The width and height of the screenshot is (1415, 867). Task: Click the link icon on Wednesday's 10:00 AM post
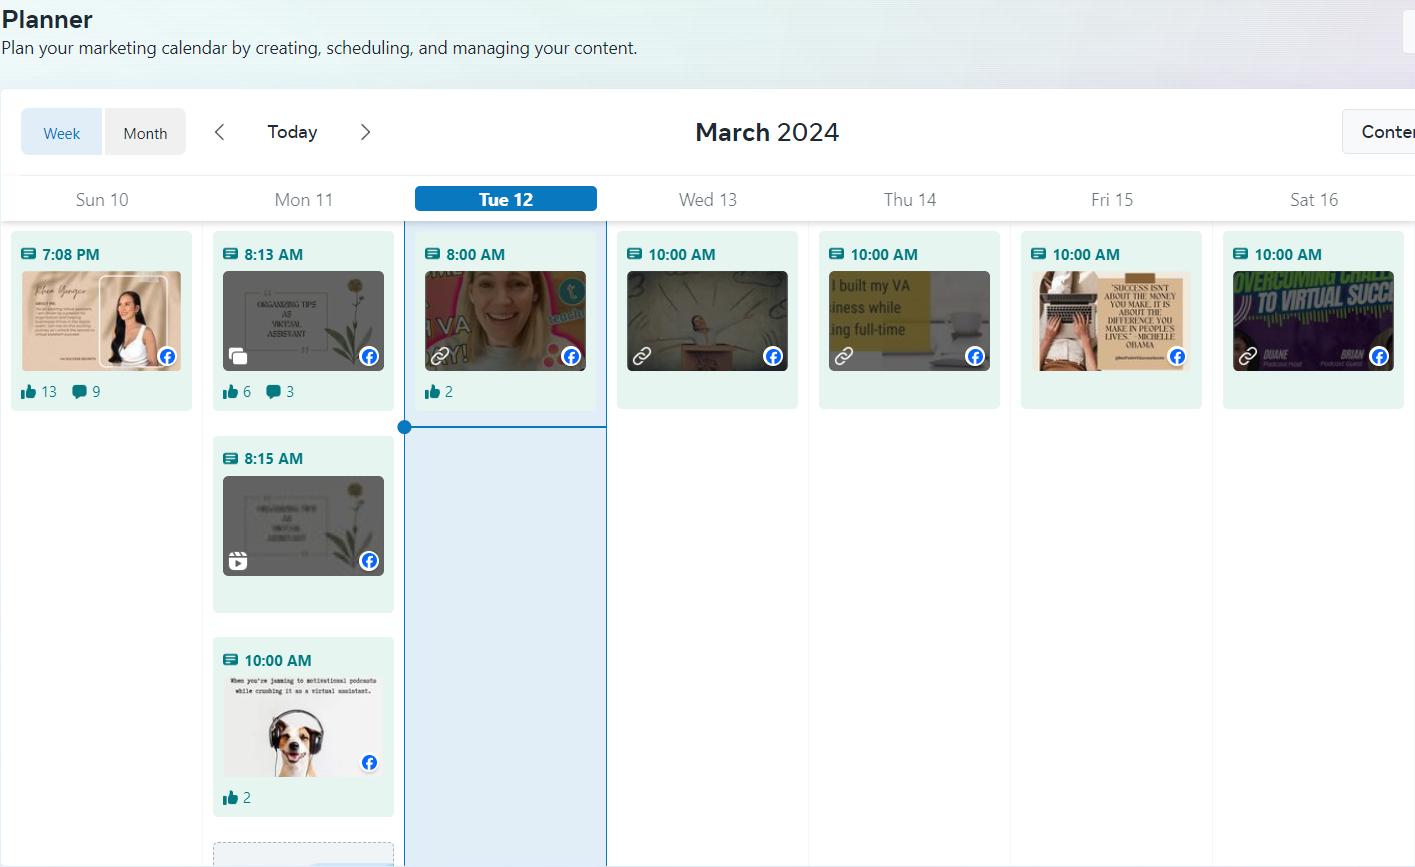pos(642,356)
